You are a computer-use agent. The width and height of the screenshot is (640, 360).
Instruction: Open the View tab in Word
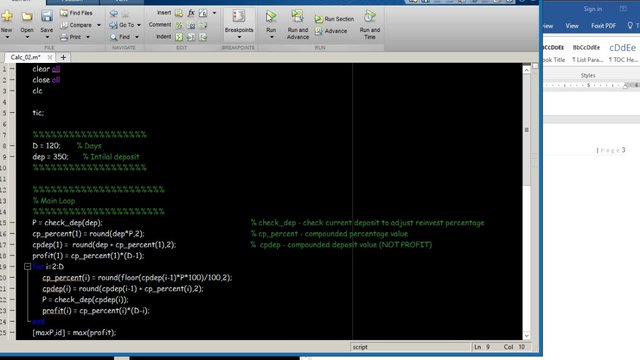pyautogui.click(x=572, y=26)
